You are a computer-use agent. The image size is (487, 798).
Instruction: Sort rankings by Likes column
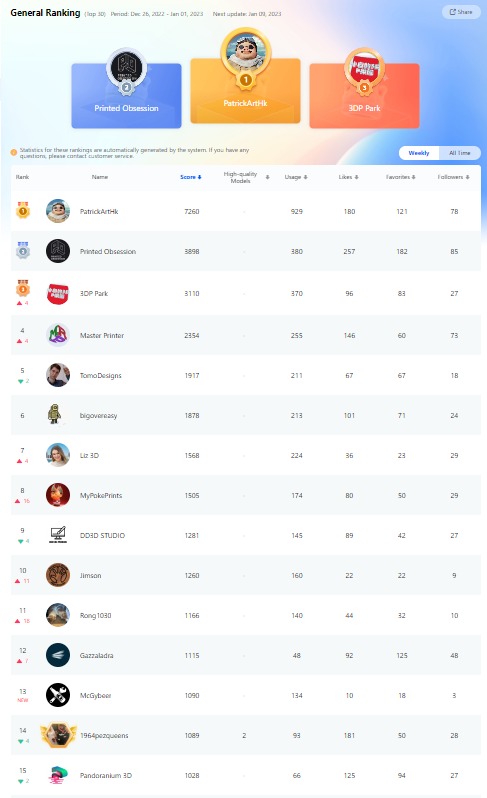click(x=349, y=177)
